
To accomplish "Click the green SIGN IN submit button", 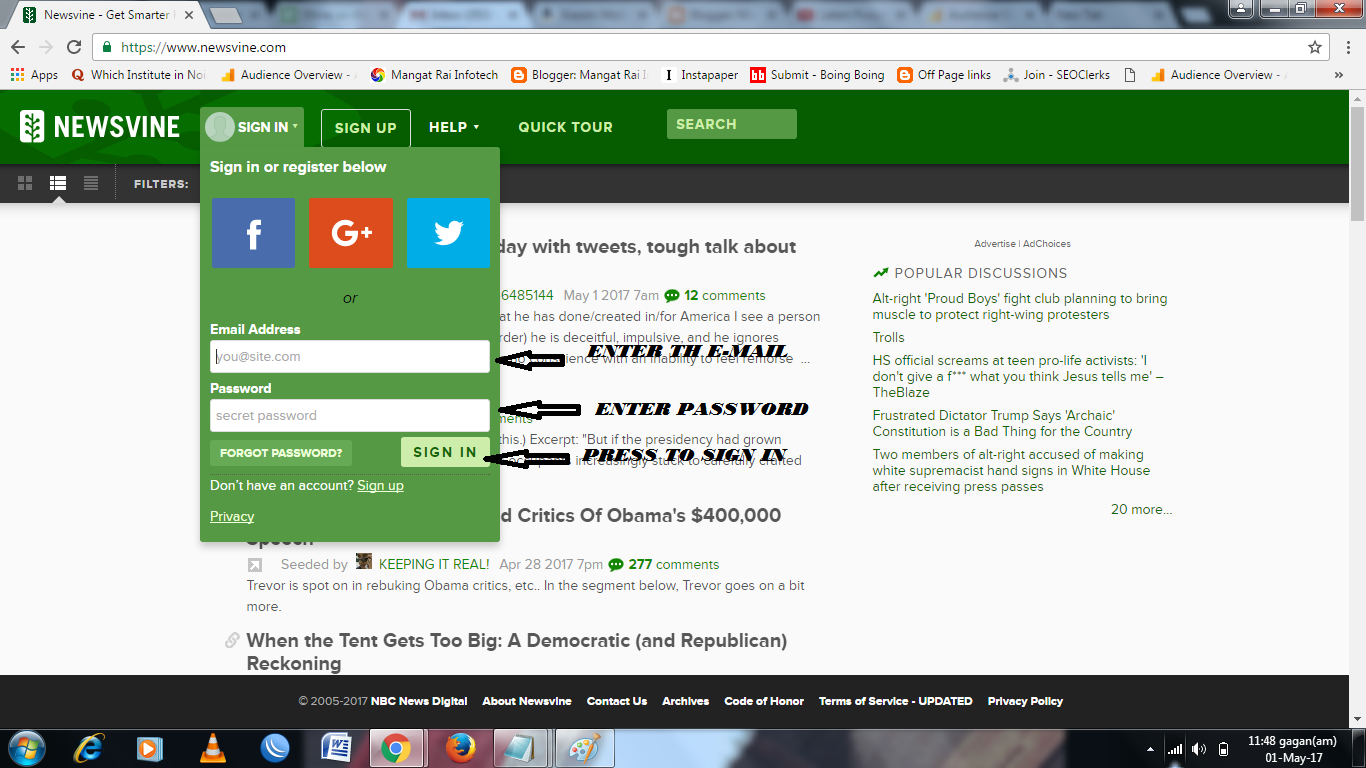I will point(445,452).
